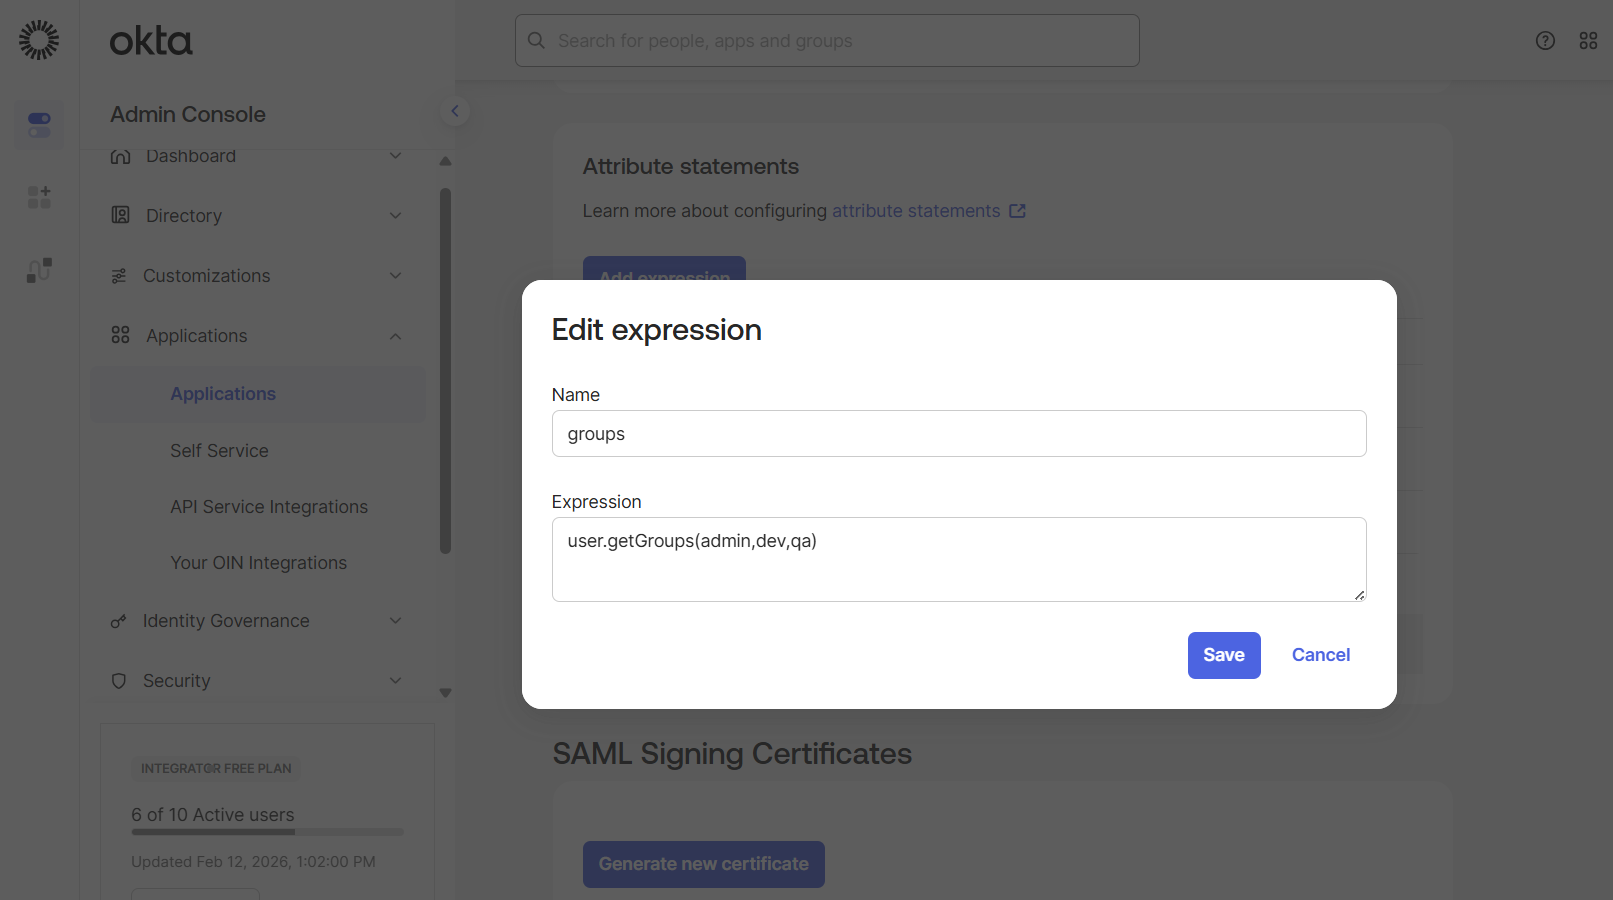Click the Expression text area
This screenshot has height=900, width=1613.
[958, 559]
